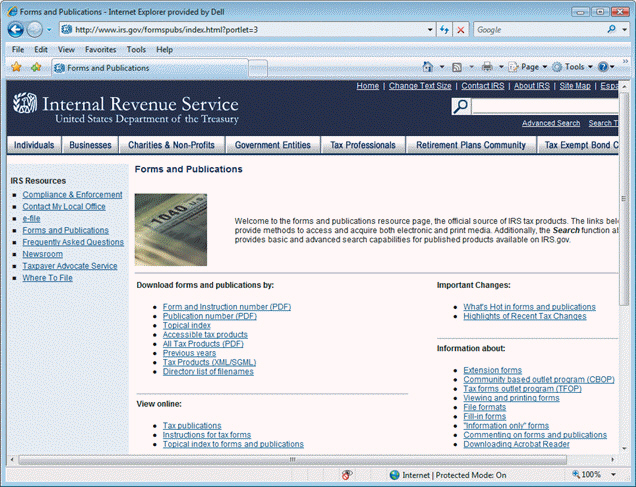Select the Tax Professionals tab
The width and height of the screenshot is (636, 487).
point(363,145)
